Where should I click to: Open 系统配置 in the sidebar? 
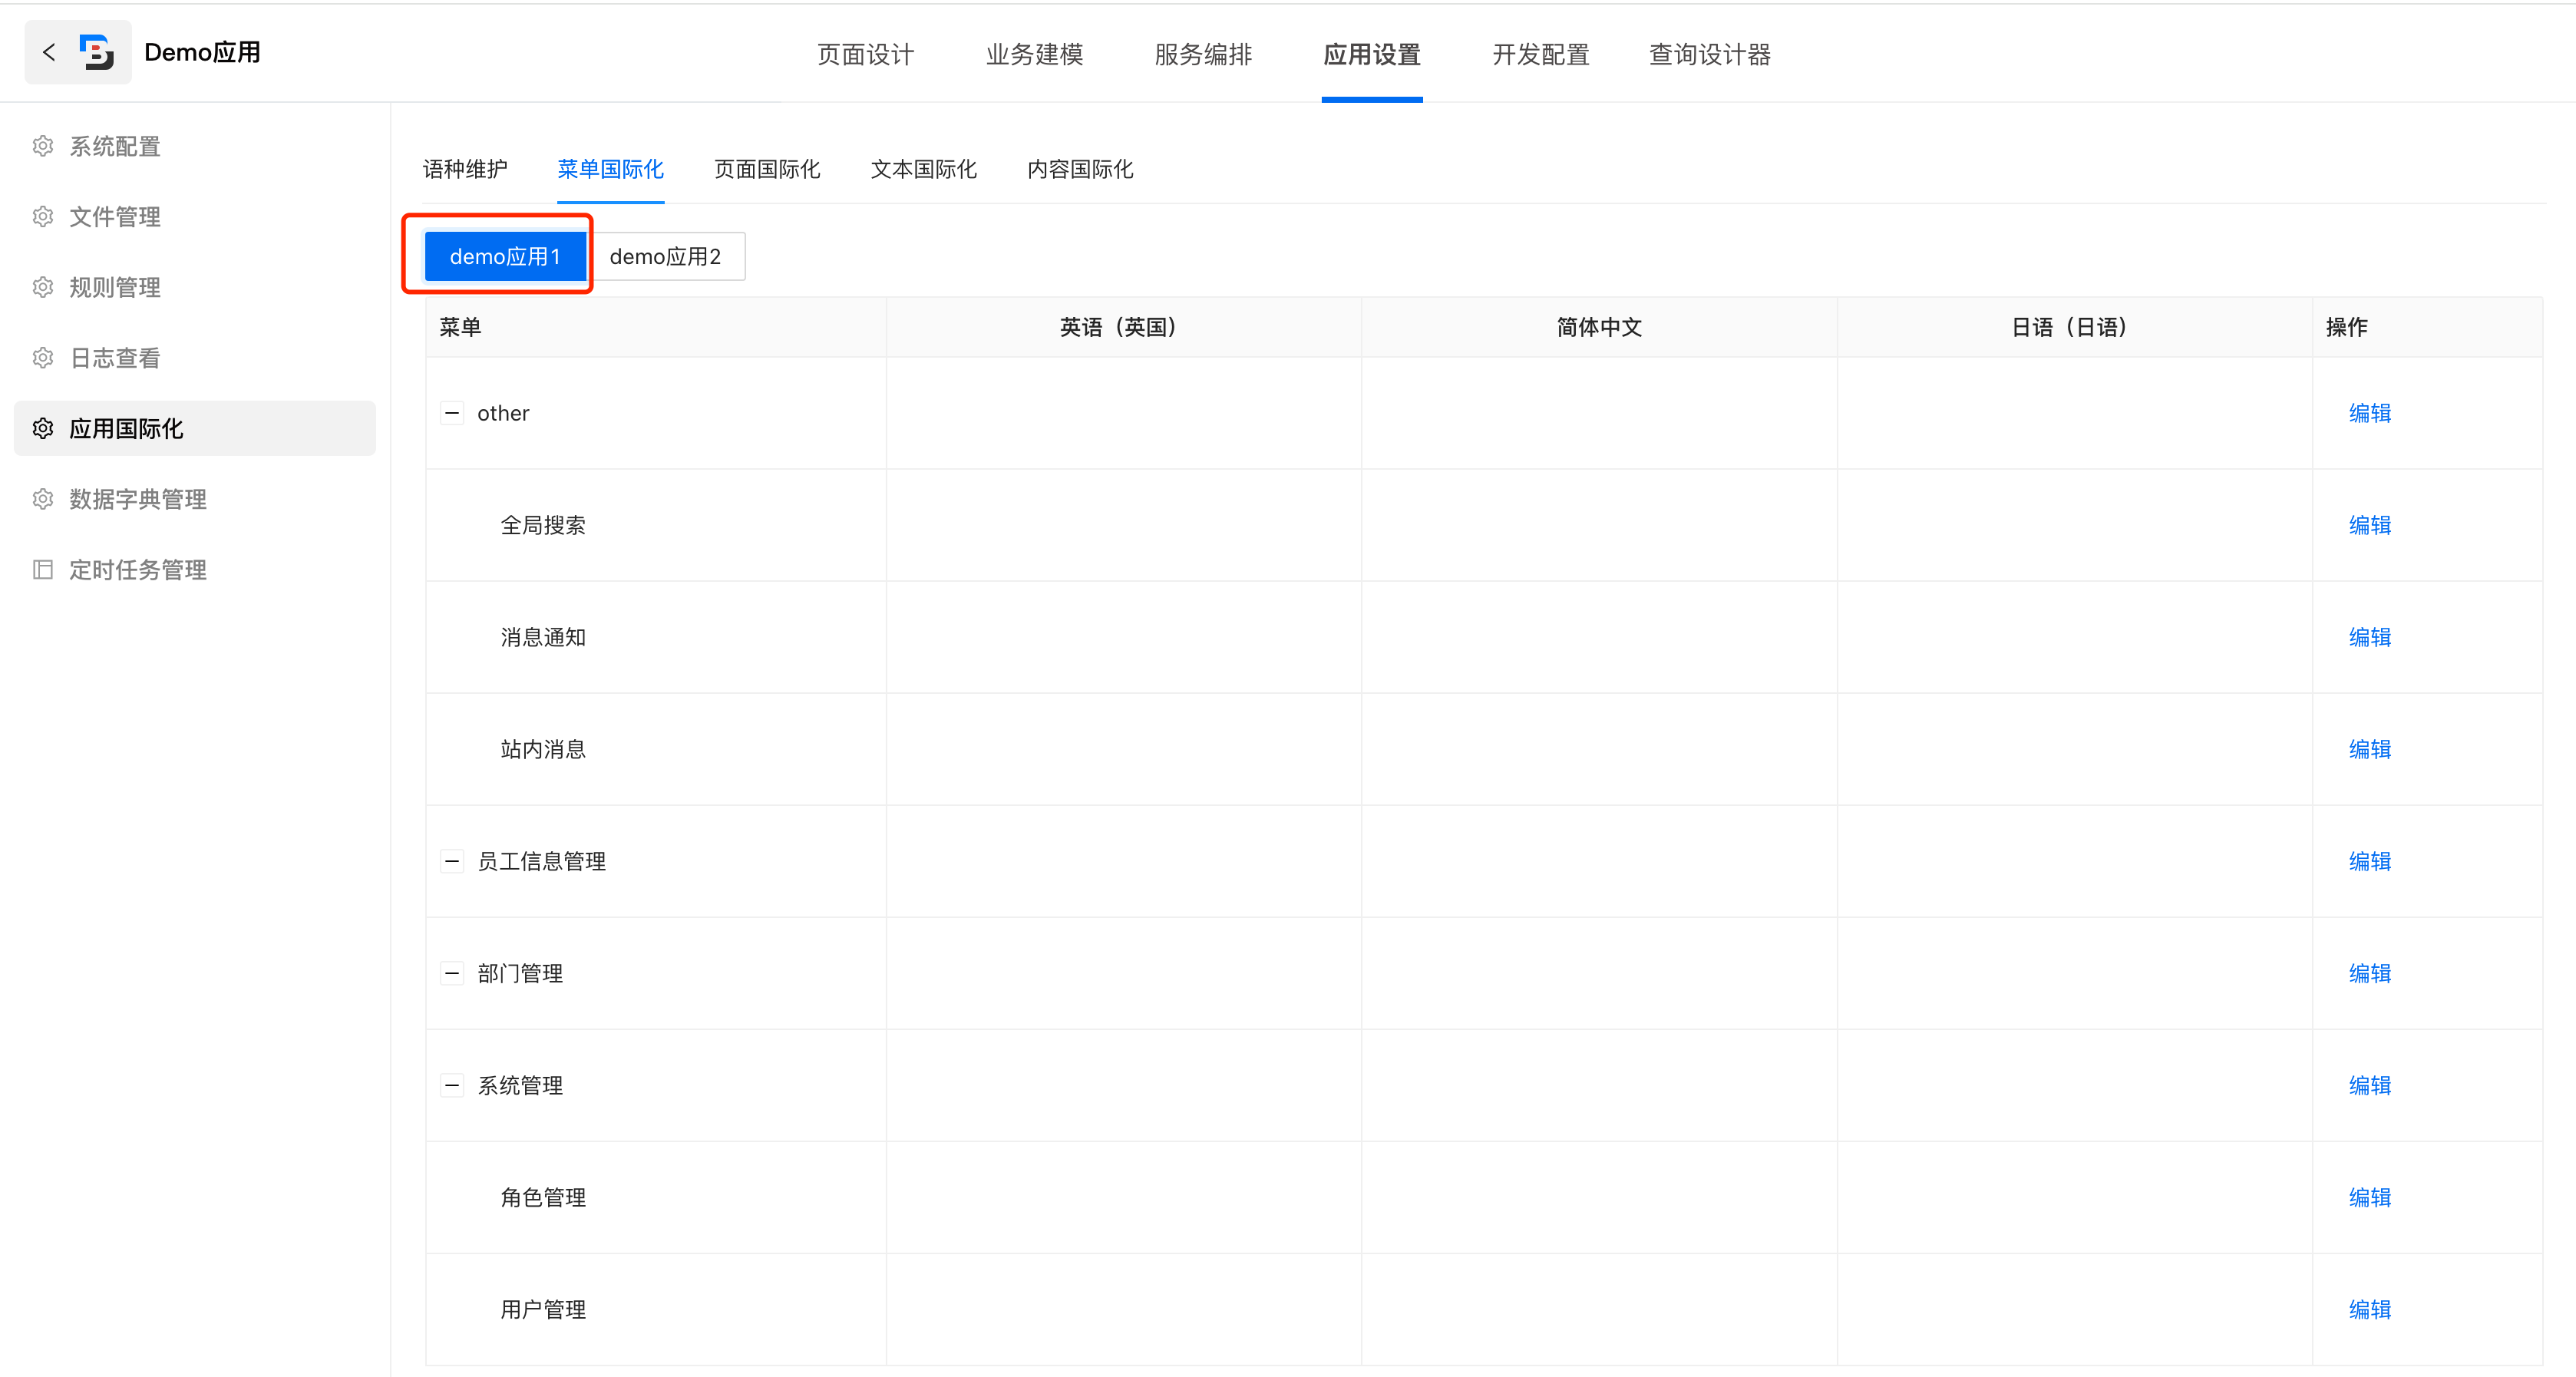pyautogui.click(x=195, y=146)
